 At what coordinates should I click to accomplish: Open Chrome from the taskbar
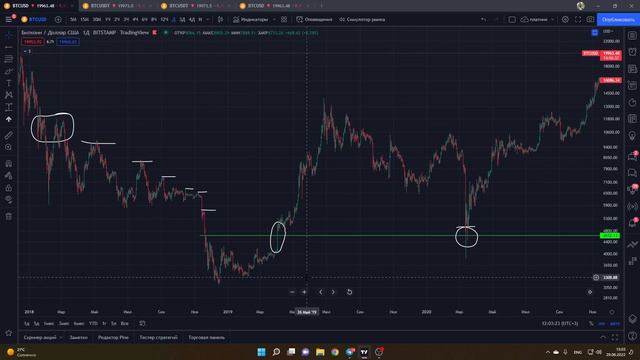[335, 352]
